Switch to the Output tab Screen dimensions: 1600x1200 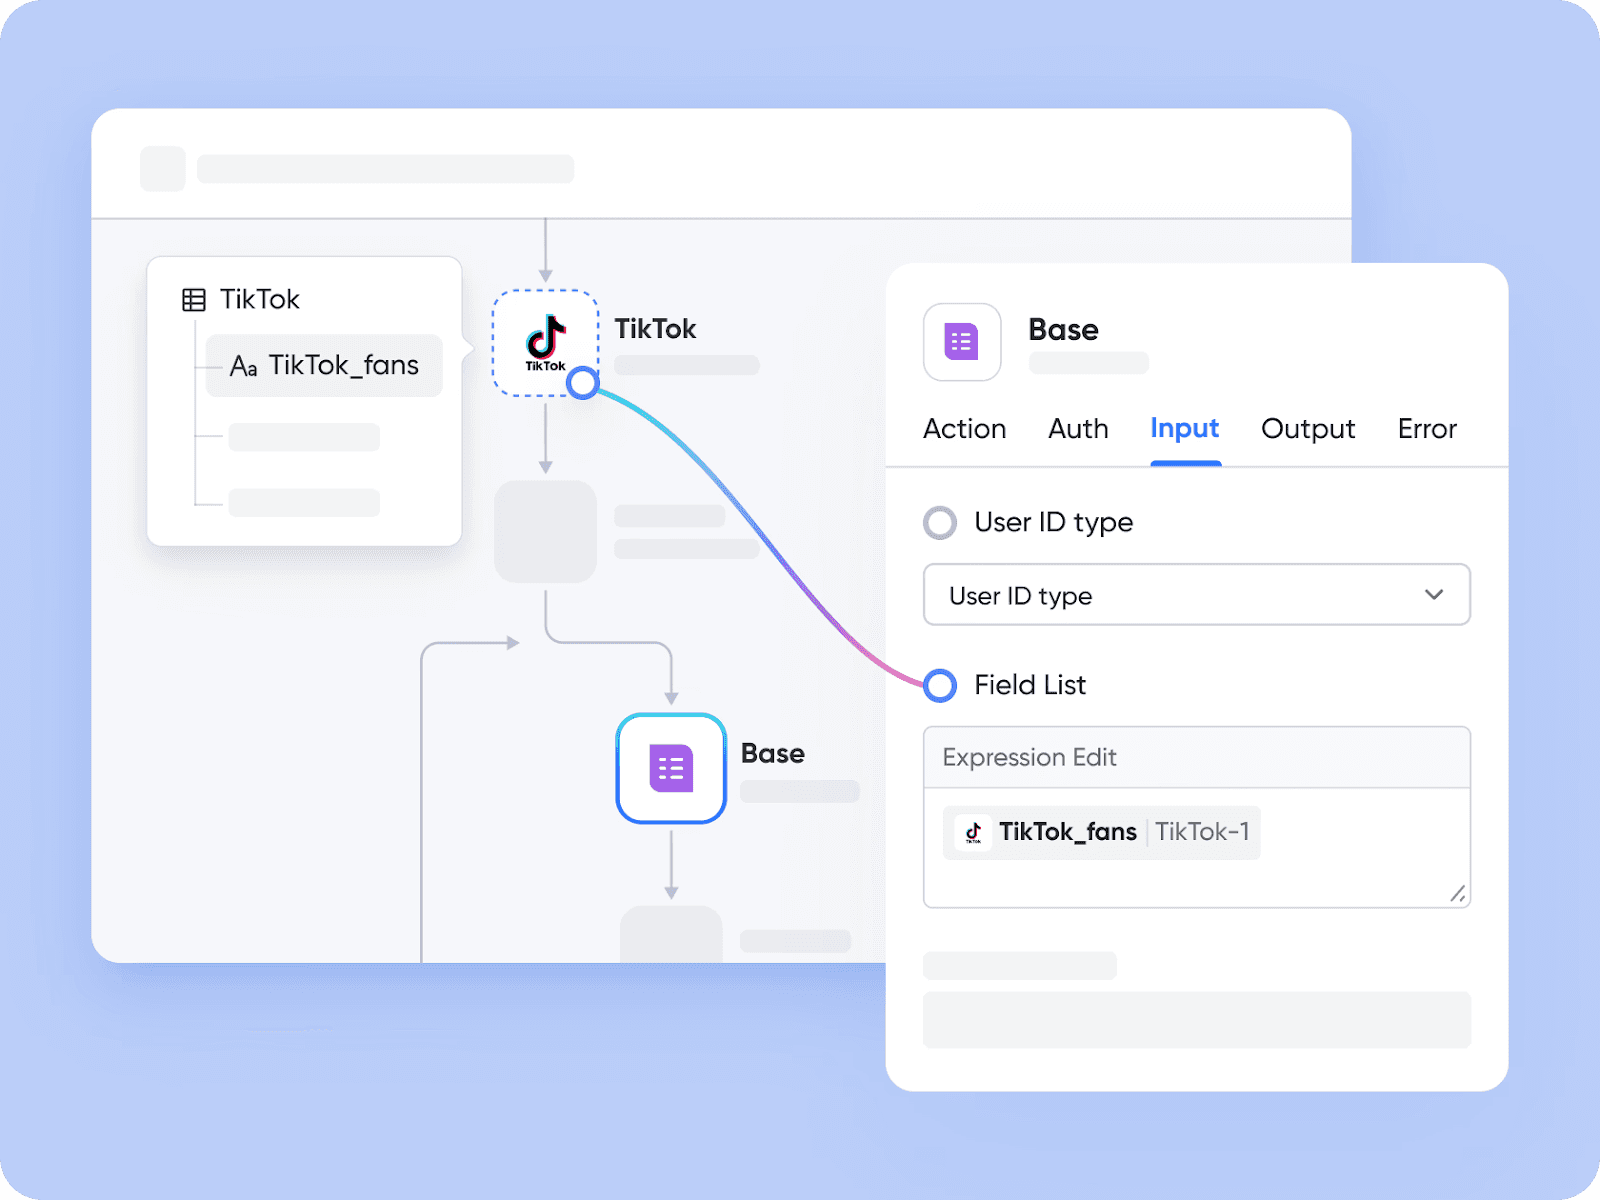[x=1307, y=428]
